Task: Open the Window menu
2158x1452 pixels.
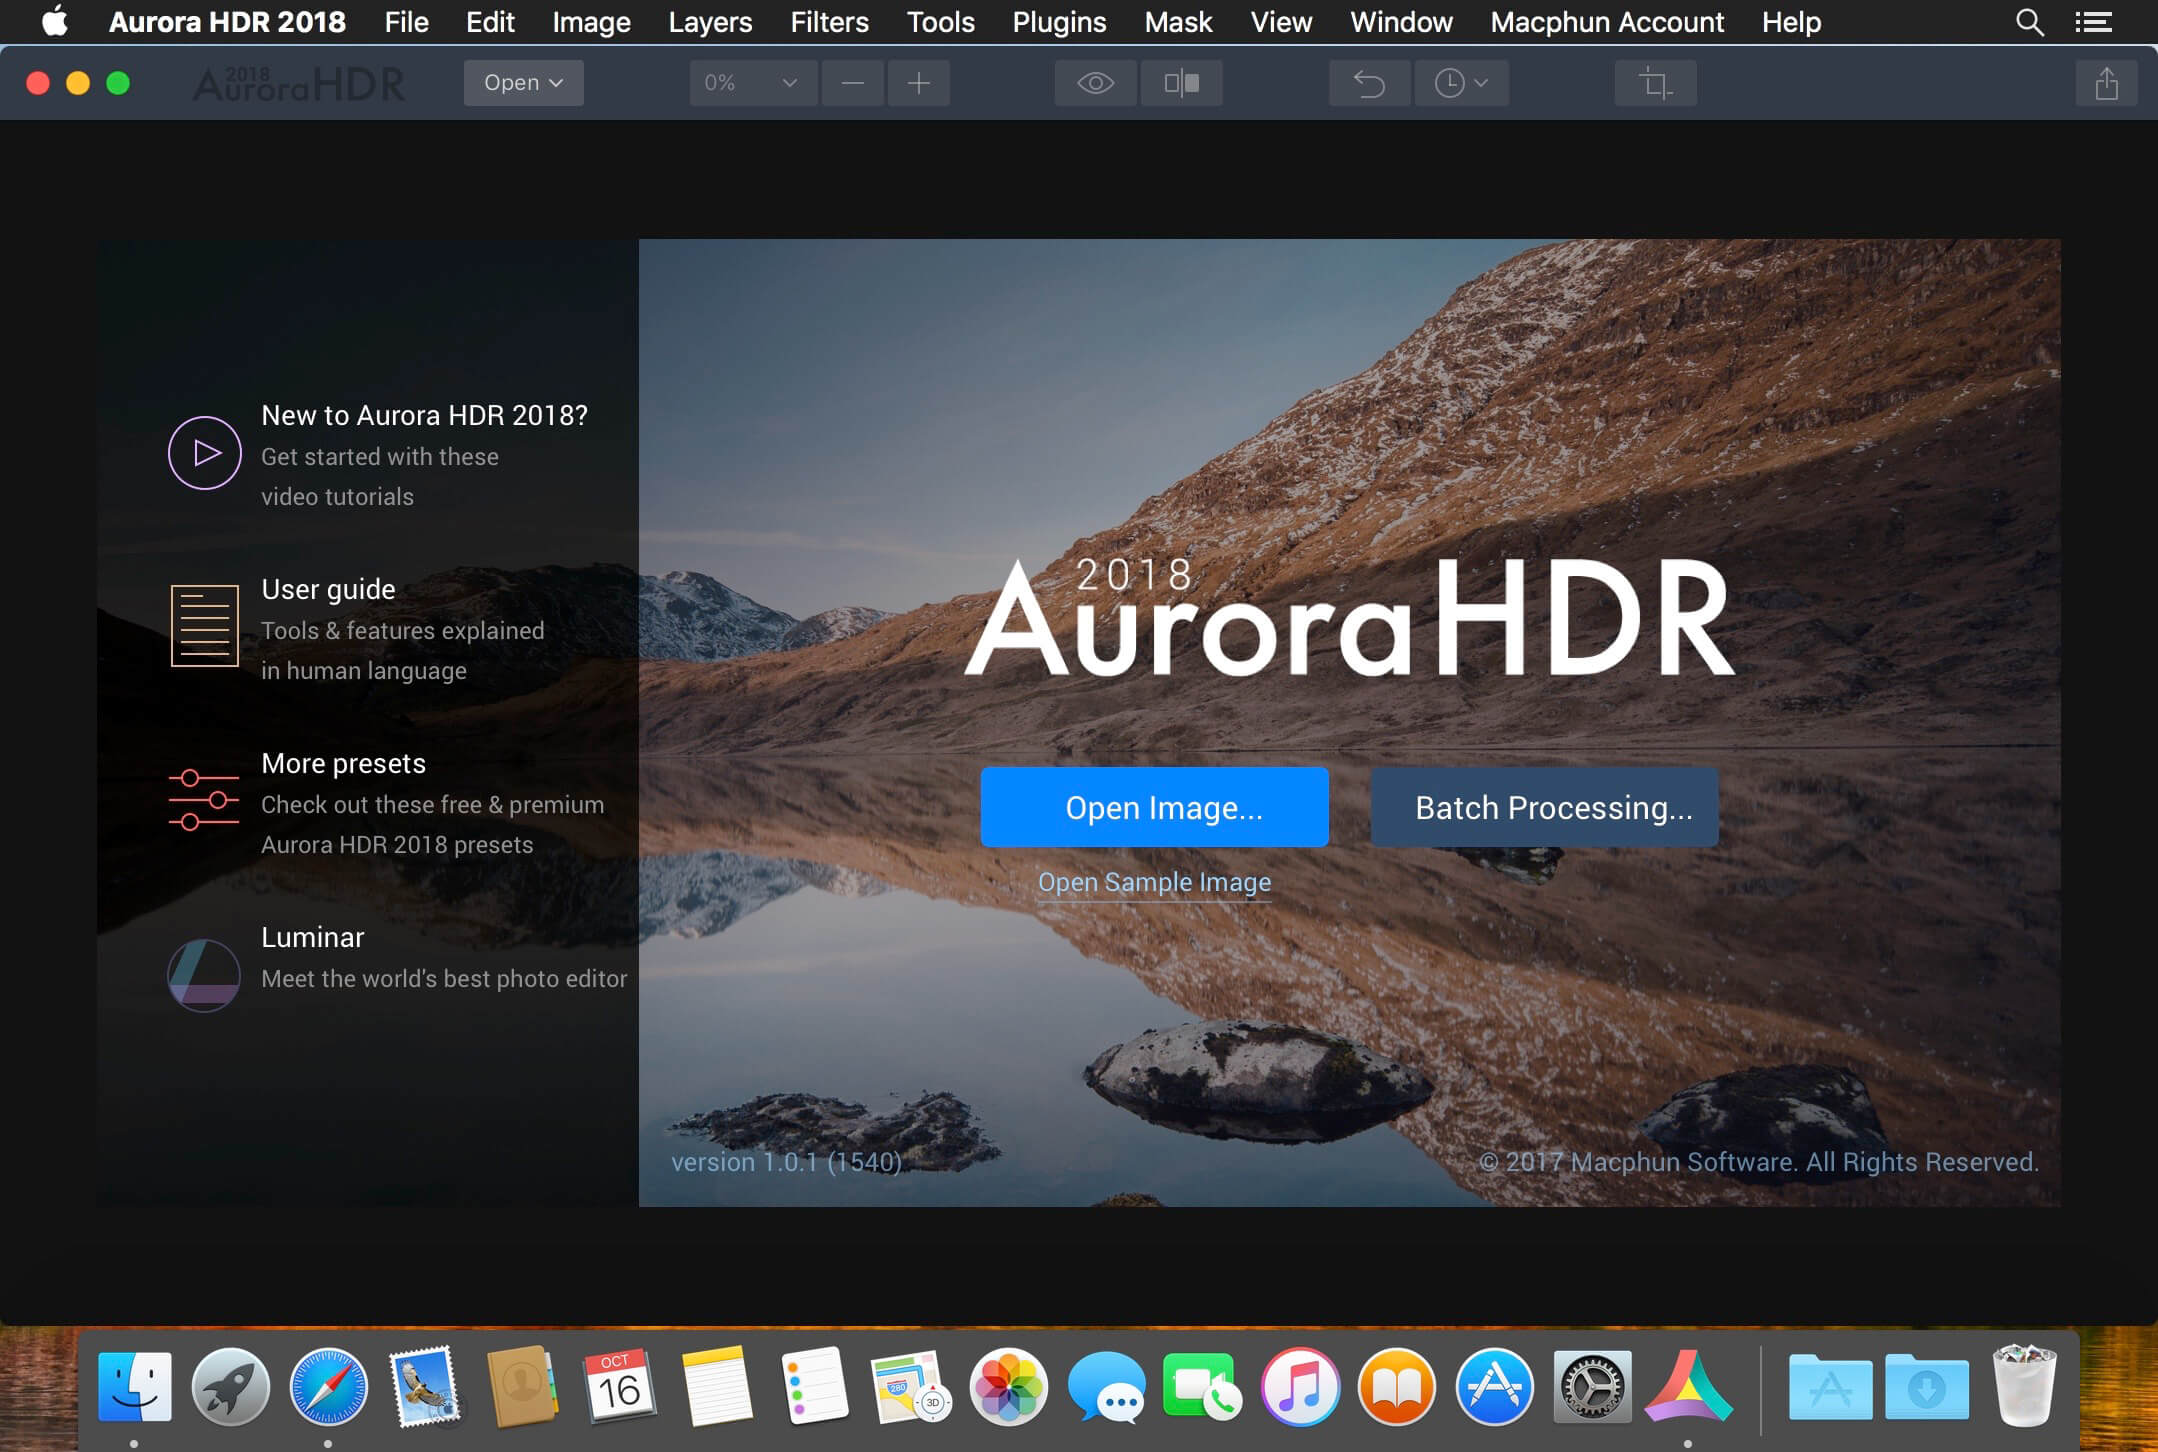Action: [x=1401, y=22]
